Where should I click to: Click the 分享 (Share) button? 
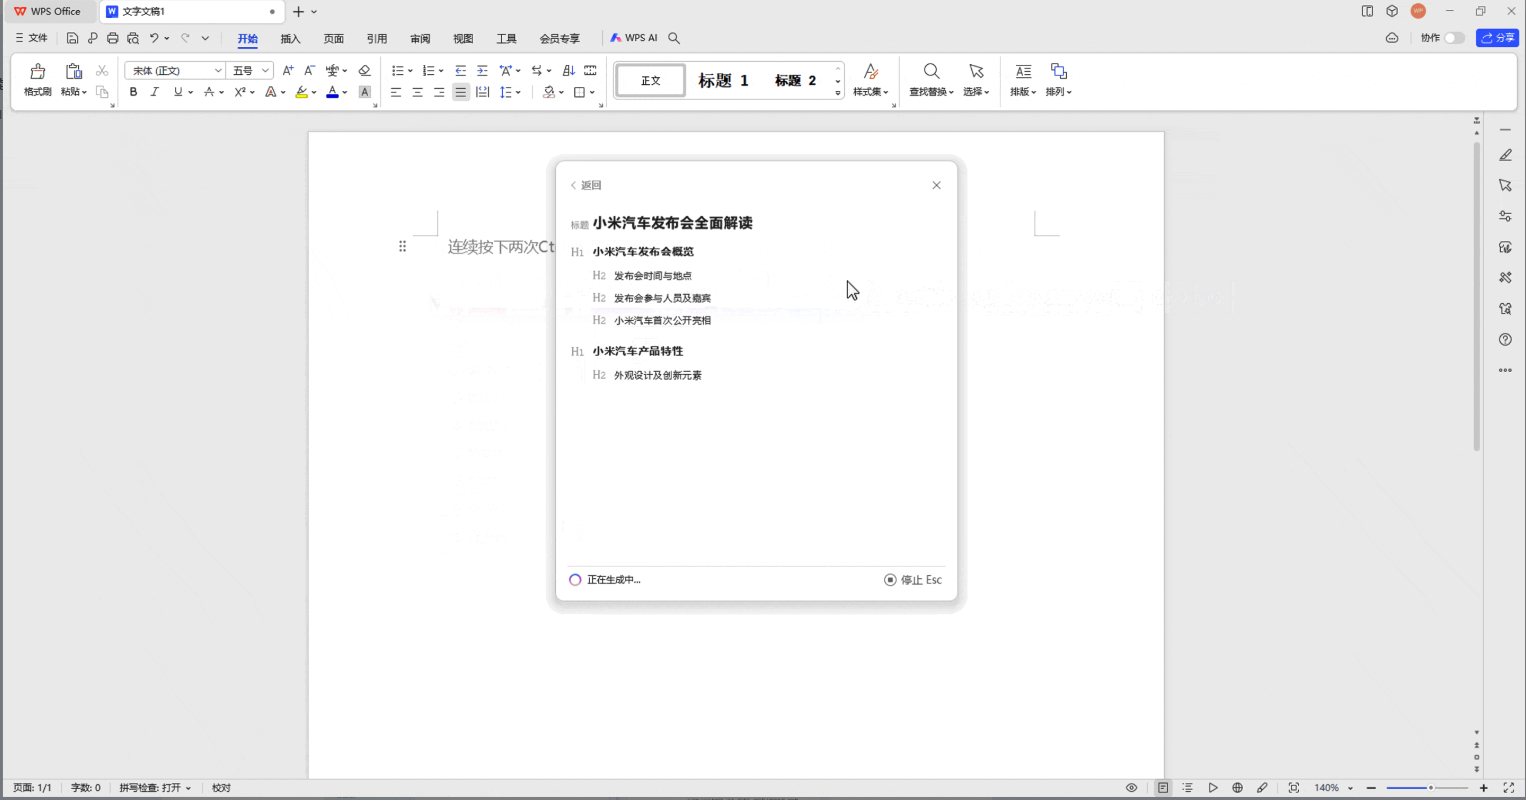point(1497,37)
